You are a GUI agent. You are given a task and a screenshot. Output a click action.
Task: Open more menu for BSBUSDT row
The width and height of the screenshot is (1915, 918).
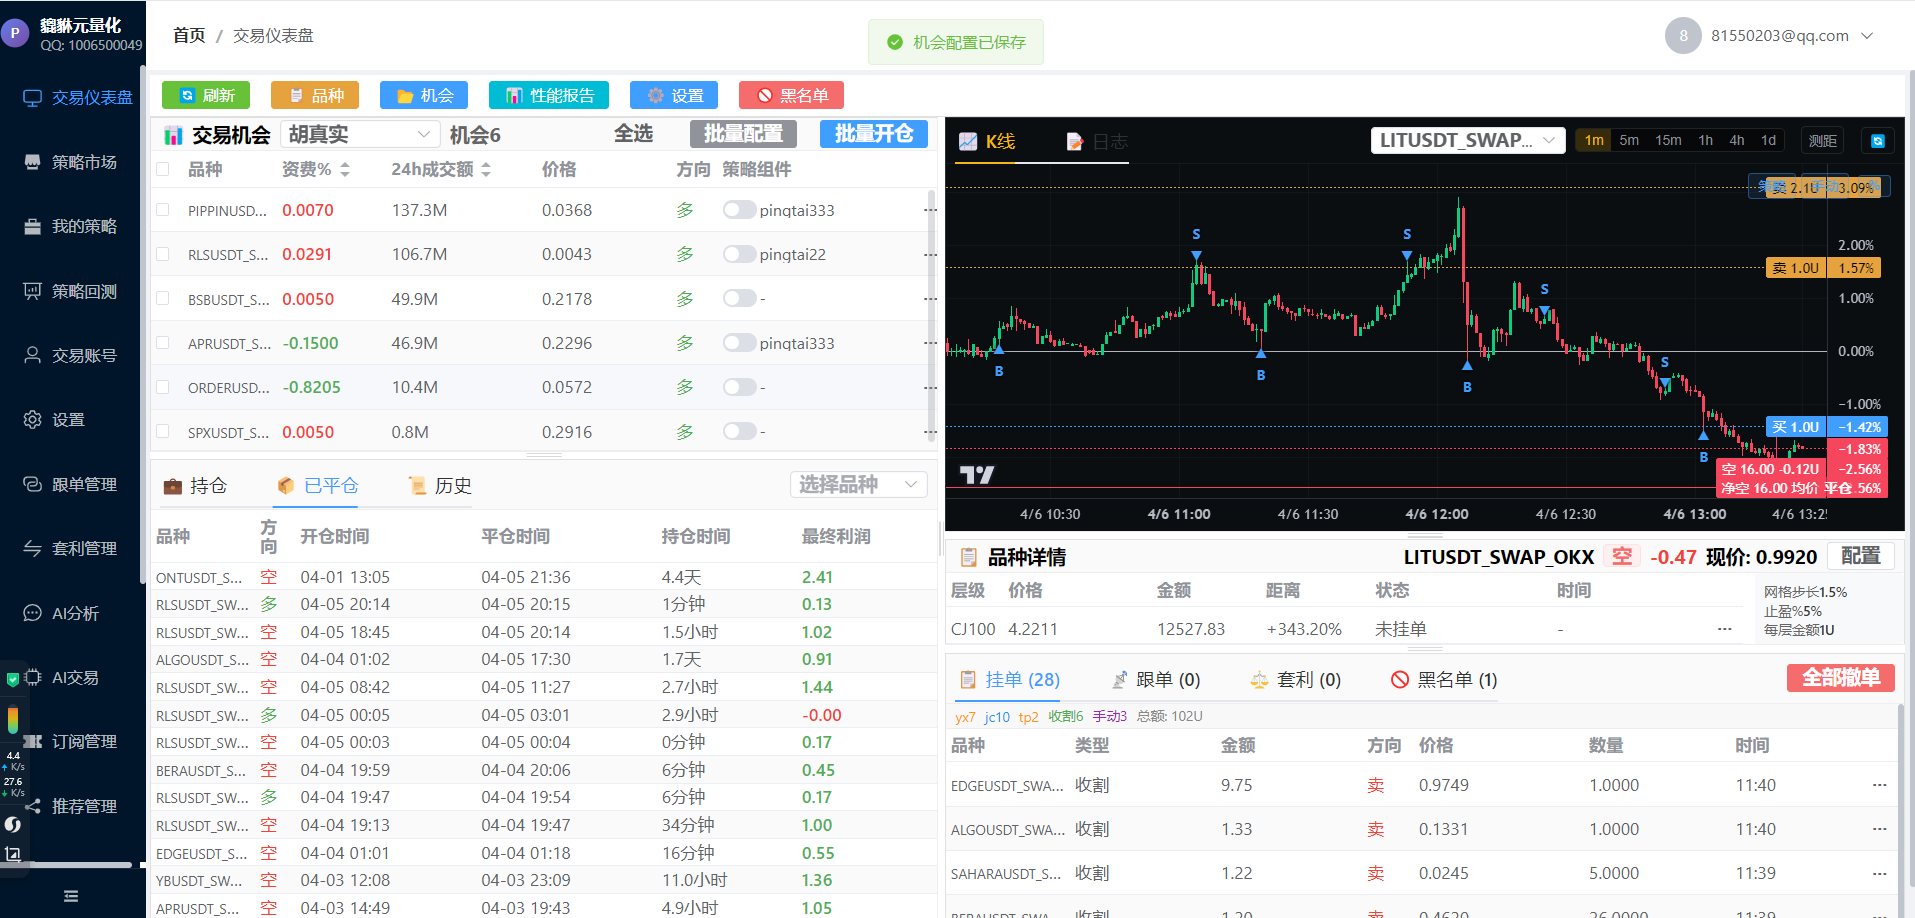coord(930,299)
